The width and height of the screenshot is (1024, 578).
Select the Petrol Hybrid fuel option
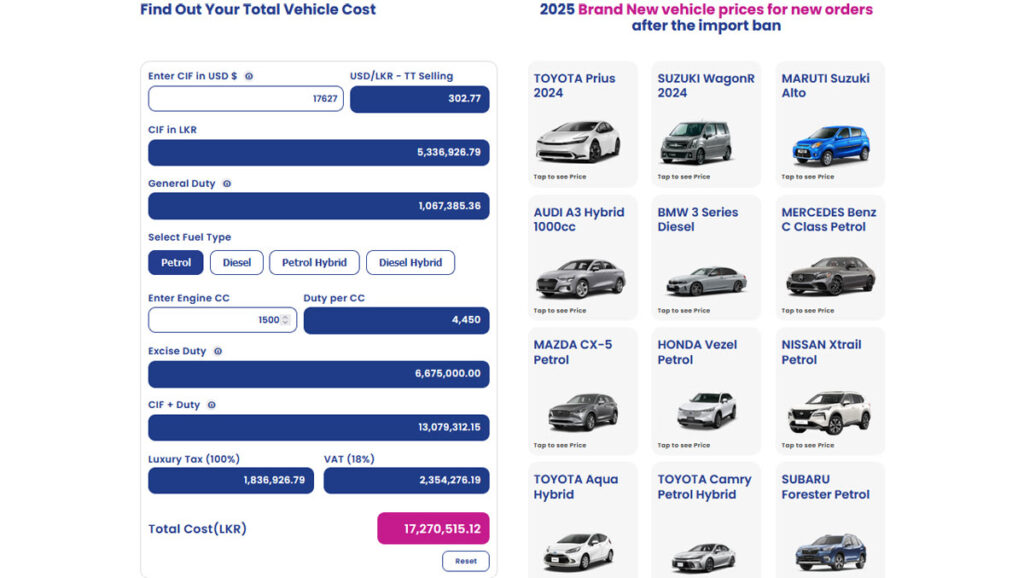(x=314, y=263)
